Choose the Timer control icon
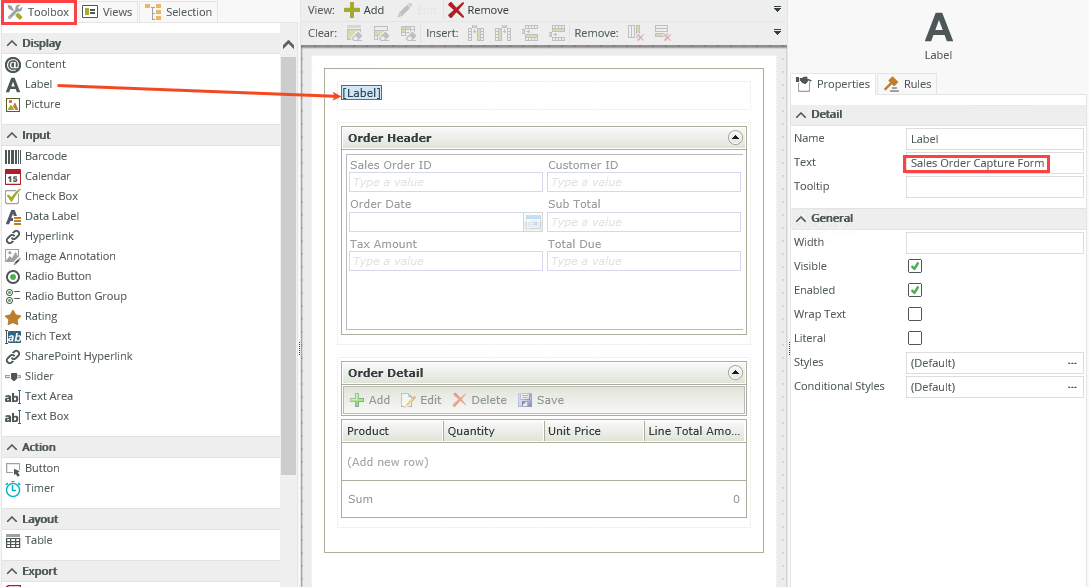Screen dimensions: 1089x587 tap(13, 488)
